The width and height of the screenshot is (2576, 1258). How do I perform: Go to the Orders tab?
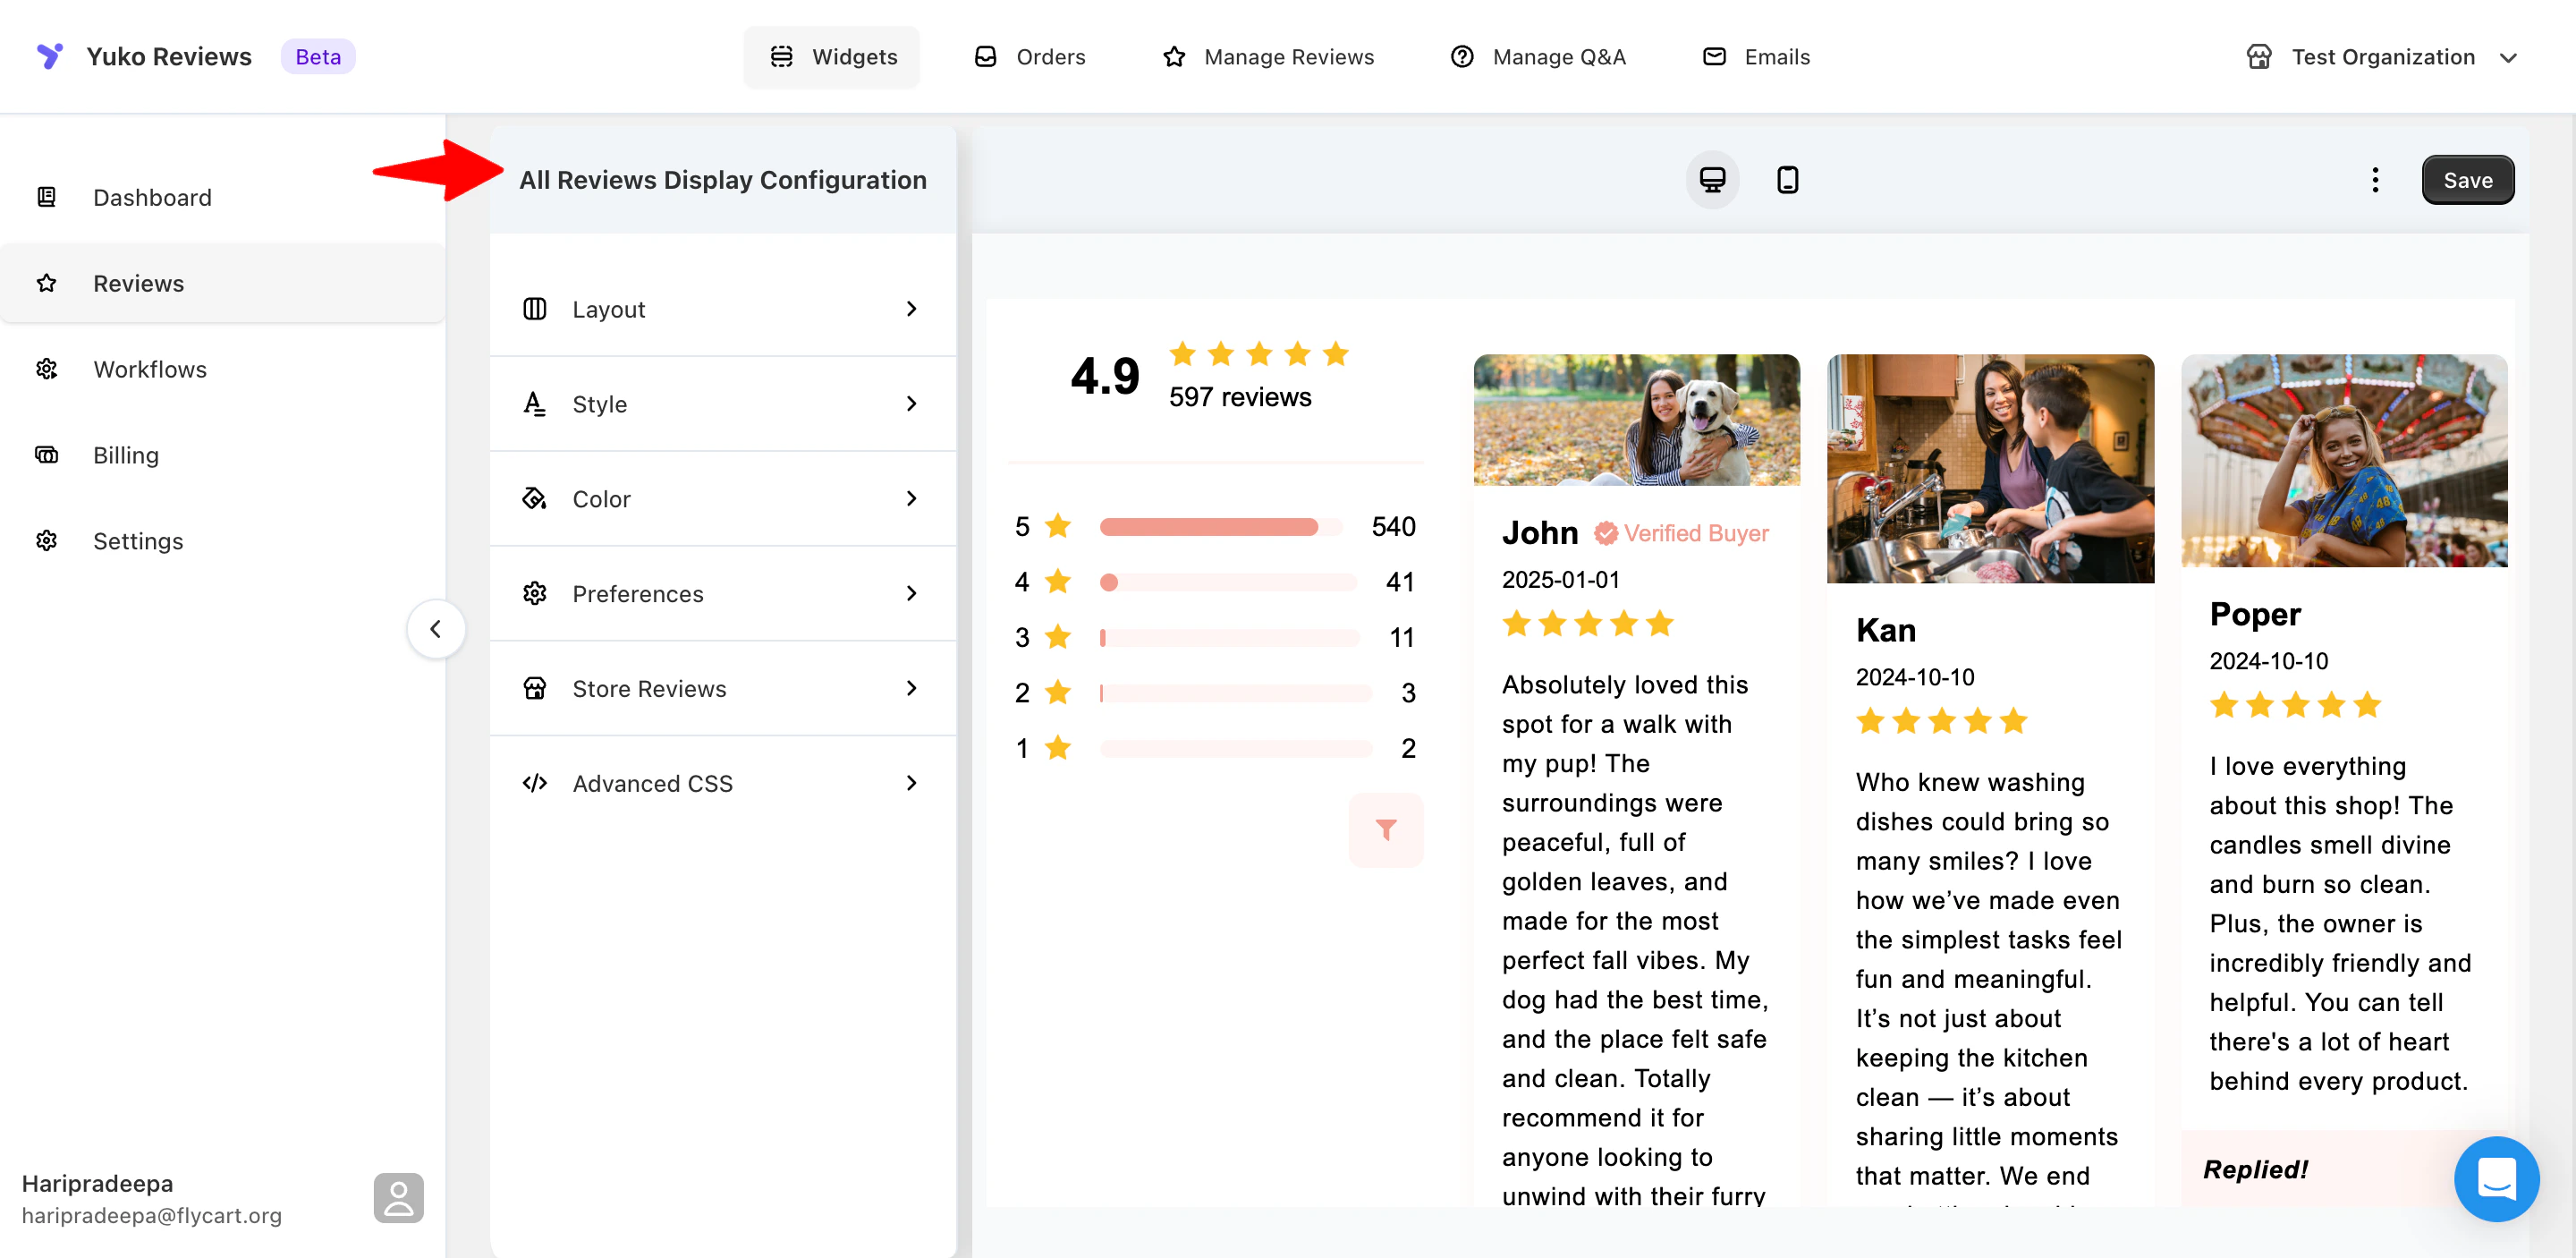[1030, 57]
